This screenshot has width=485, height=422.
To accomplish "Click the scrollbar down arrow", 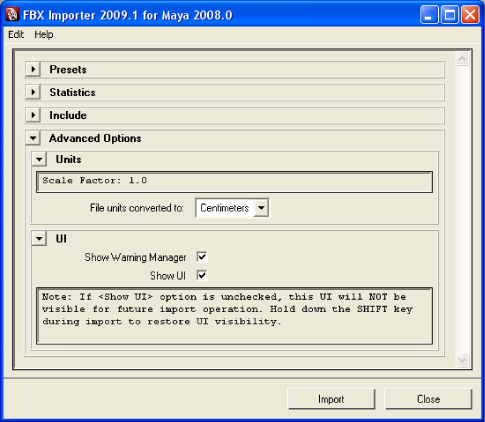I will click(x=462, y=360).
